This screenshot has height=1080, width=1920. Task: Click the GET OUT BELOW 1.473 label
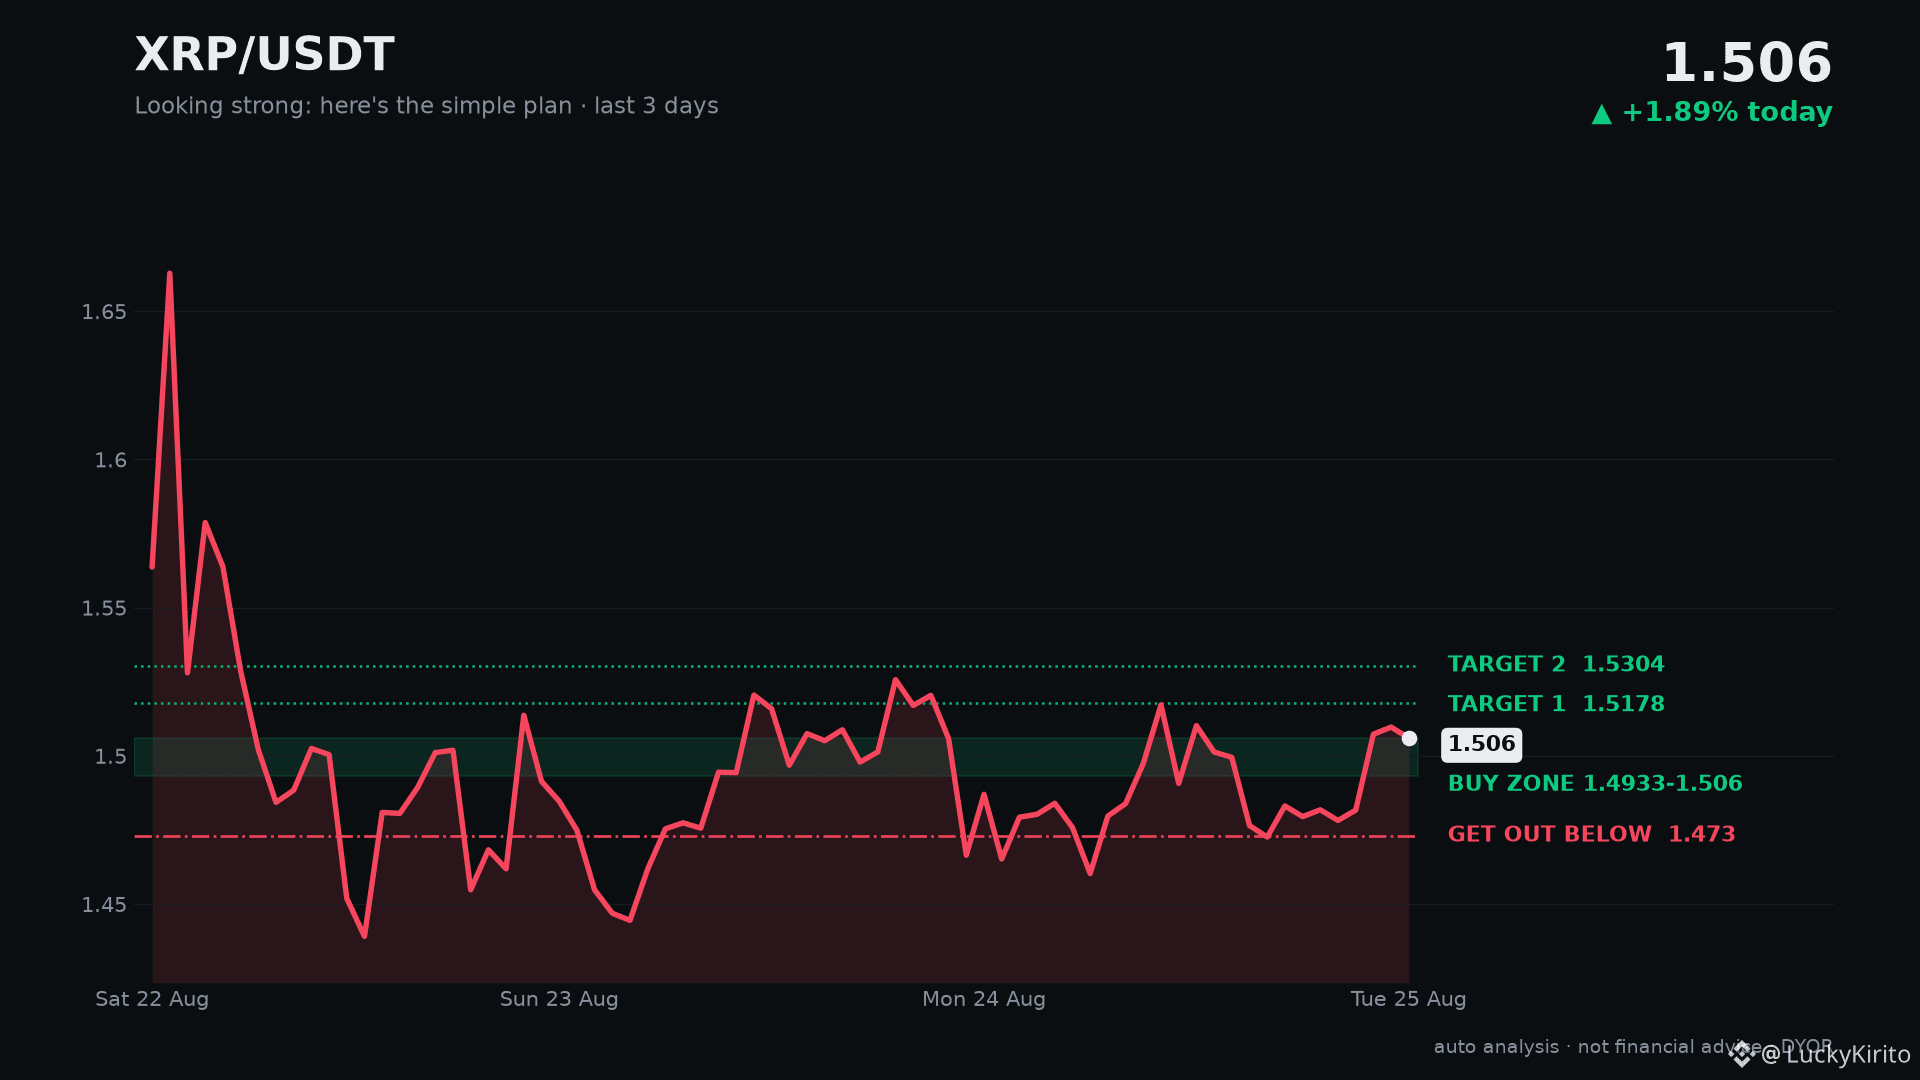click(x=1591, y=834)
